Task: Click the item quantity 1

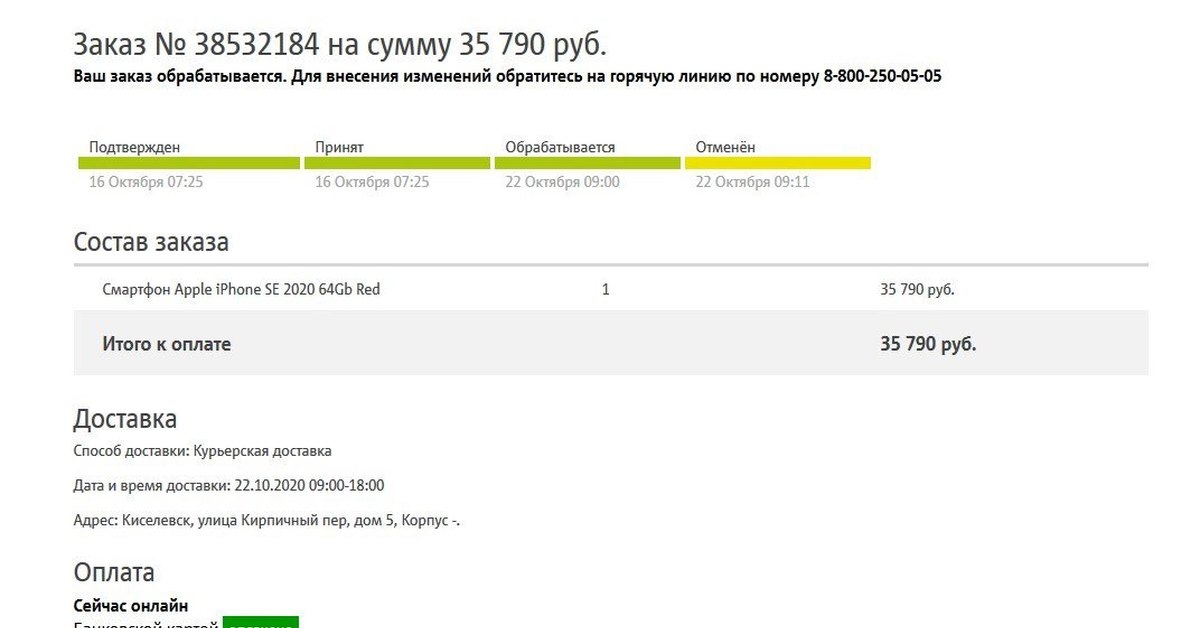Action: coord(605,290)
